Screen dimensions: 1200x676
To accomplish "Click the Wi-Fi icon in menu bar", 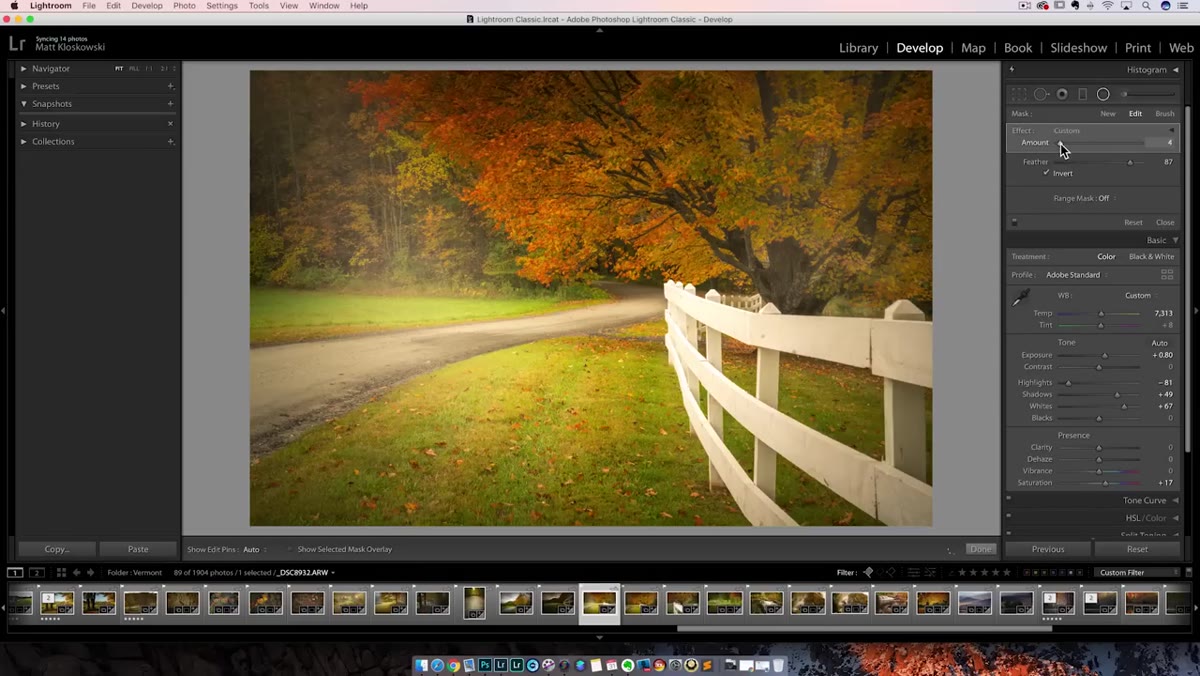I will click(x=1107, y=6).
